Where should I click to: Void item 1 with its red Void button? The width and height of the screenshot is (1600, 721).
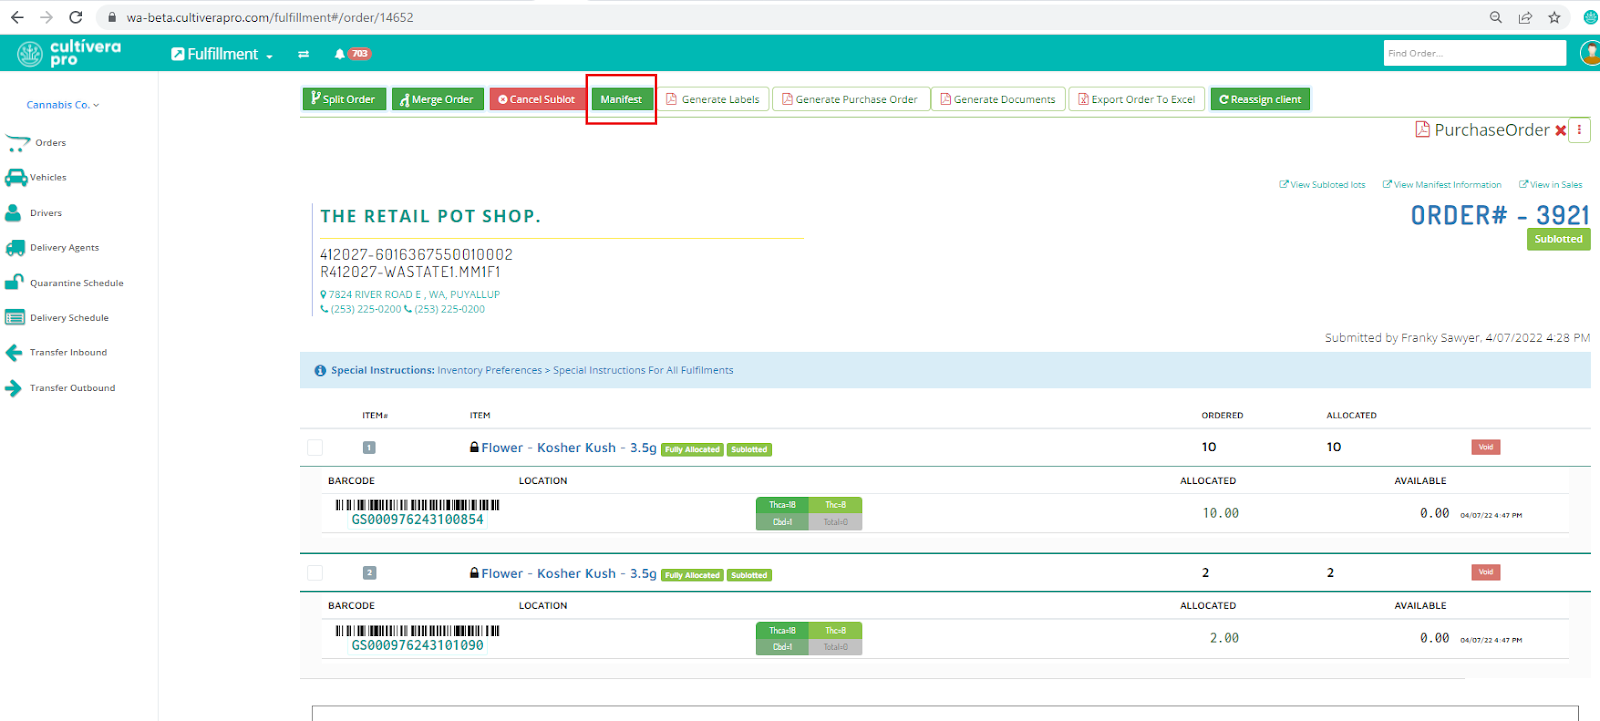[x=1486, y=447]
